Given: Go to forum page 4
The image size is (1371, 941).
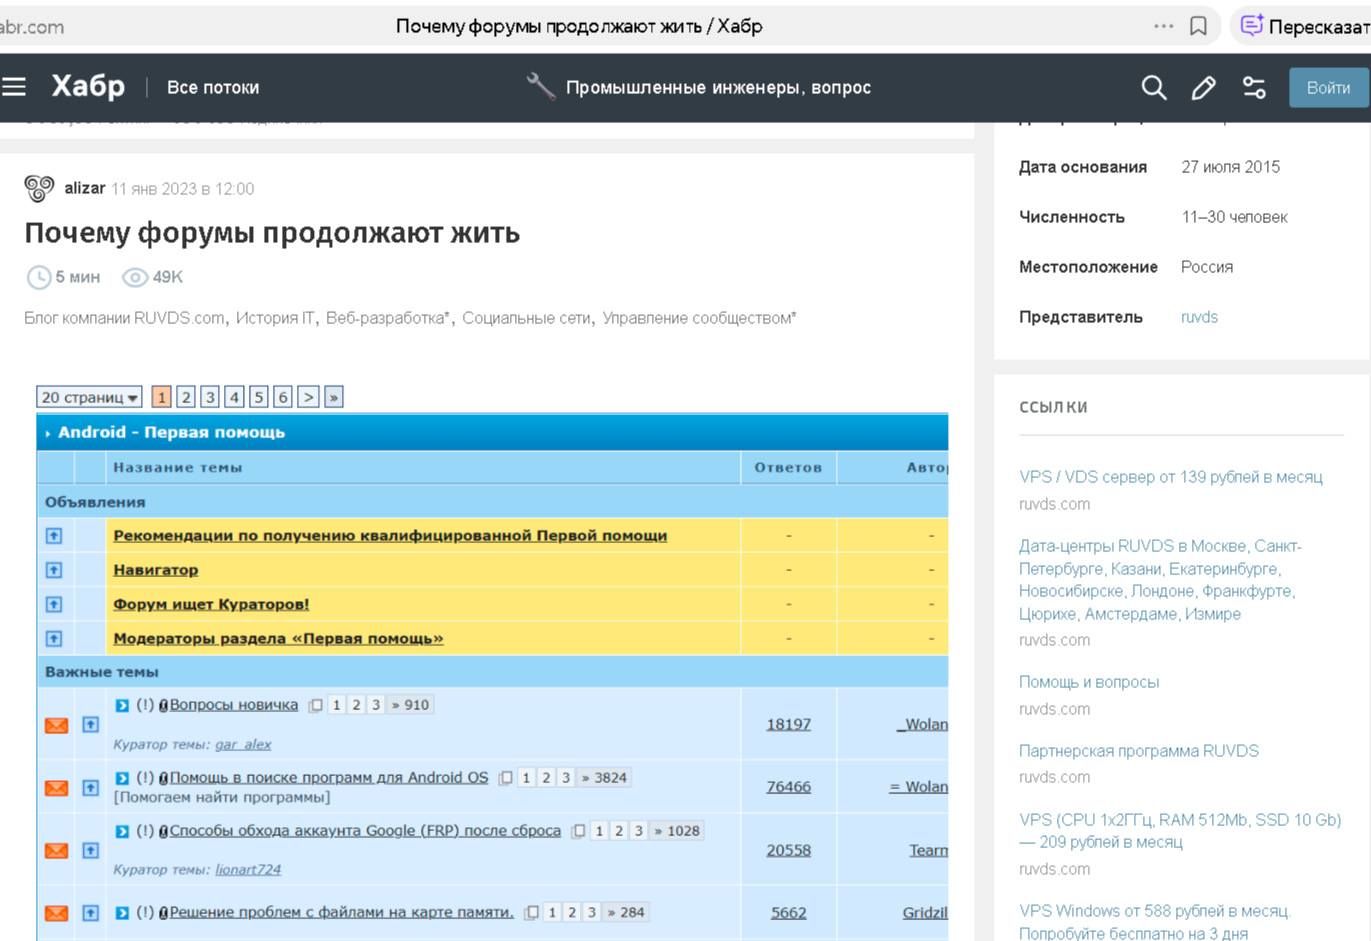Looking at the screenshot, I should 234,397.
